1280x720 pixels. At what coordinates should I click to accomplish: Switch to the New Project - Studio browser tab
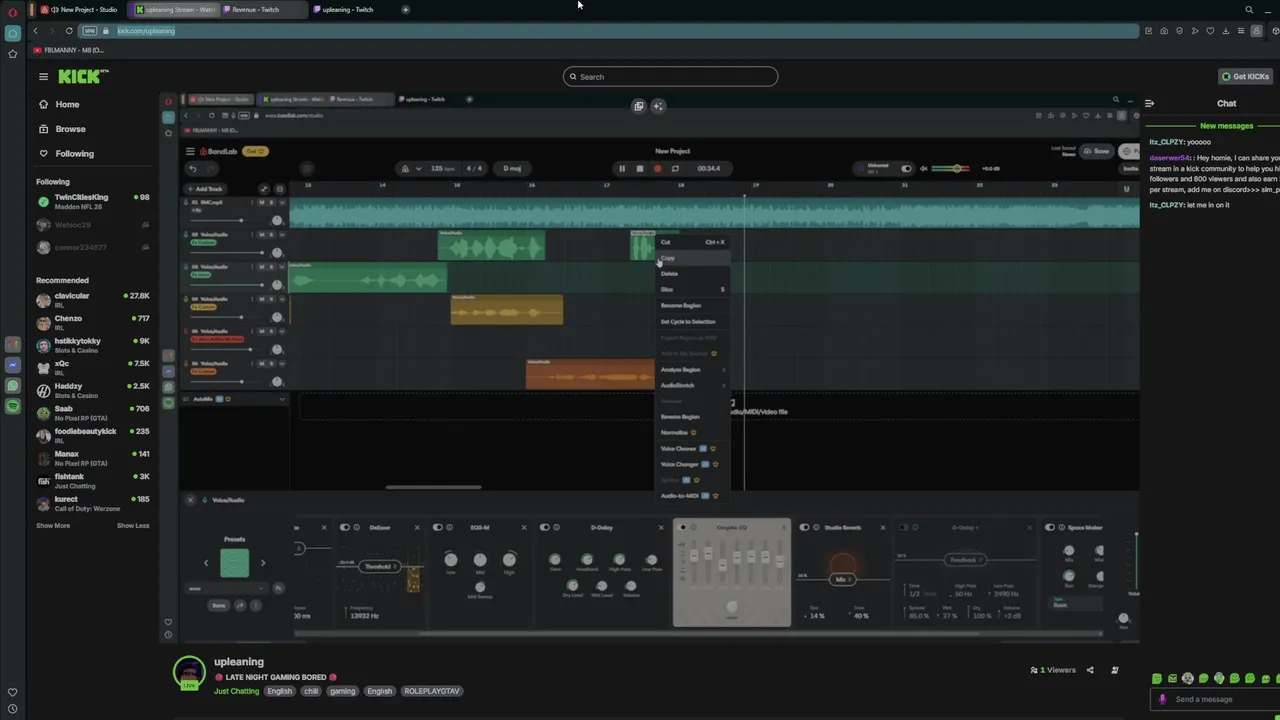pyautogui.click(x=82, y=9)
